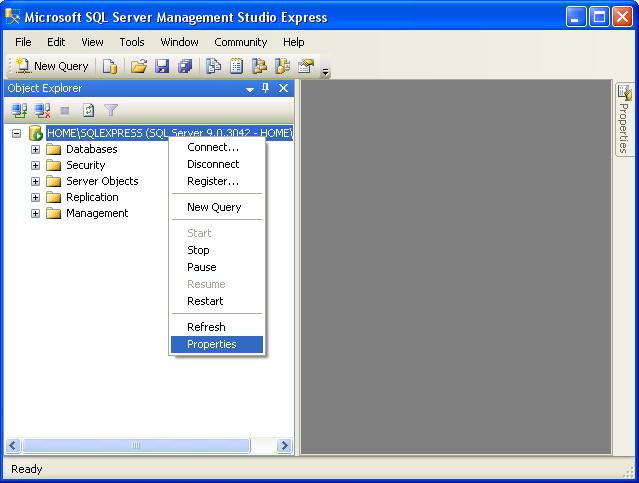Screen dimensions: 639x483
Task: Open Registered Servers toolbar icon
Action: [213, 66]
